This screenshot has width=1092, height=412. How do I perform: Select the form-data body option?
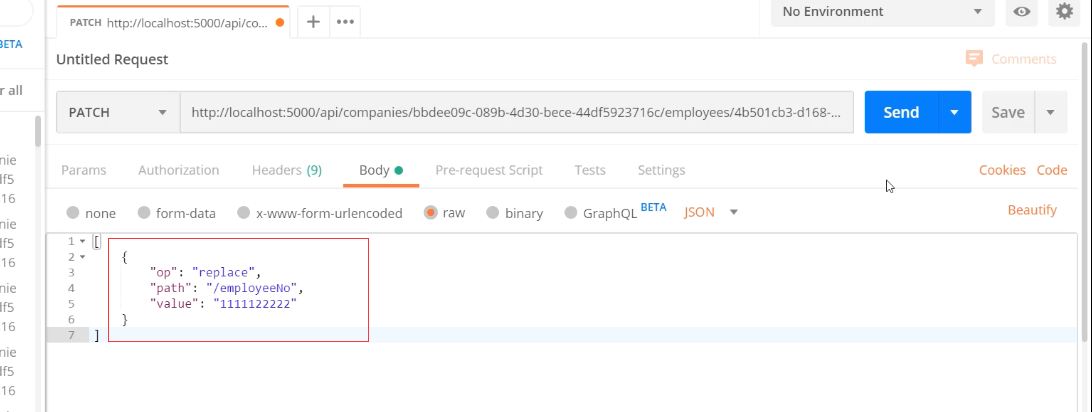tap(144, 213)
